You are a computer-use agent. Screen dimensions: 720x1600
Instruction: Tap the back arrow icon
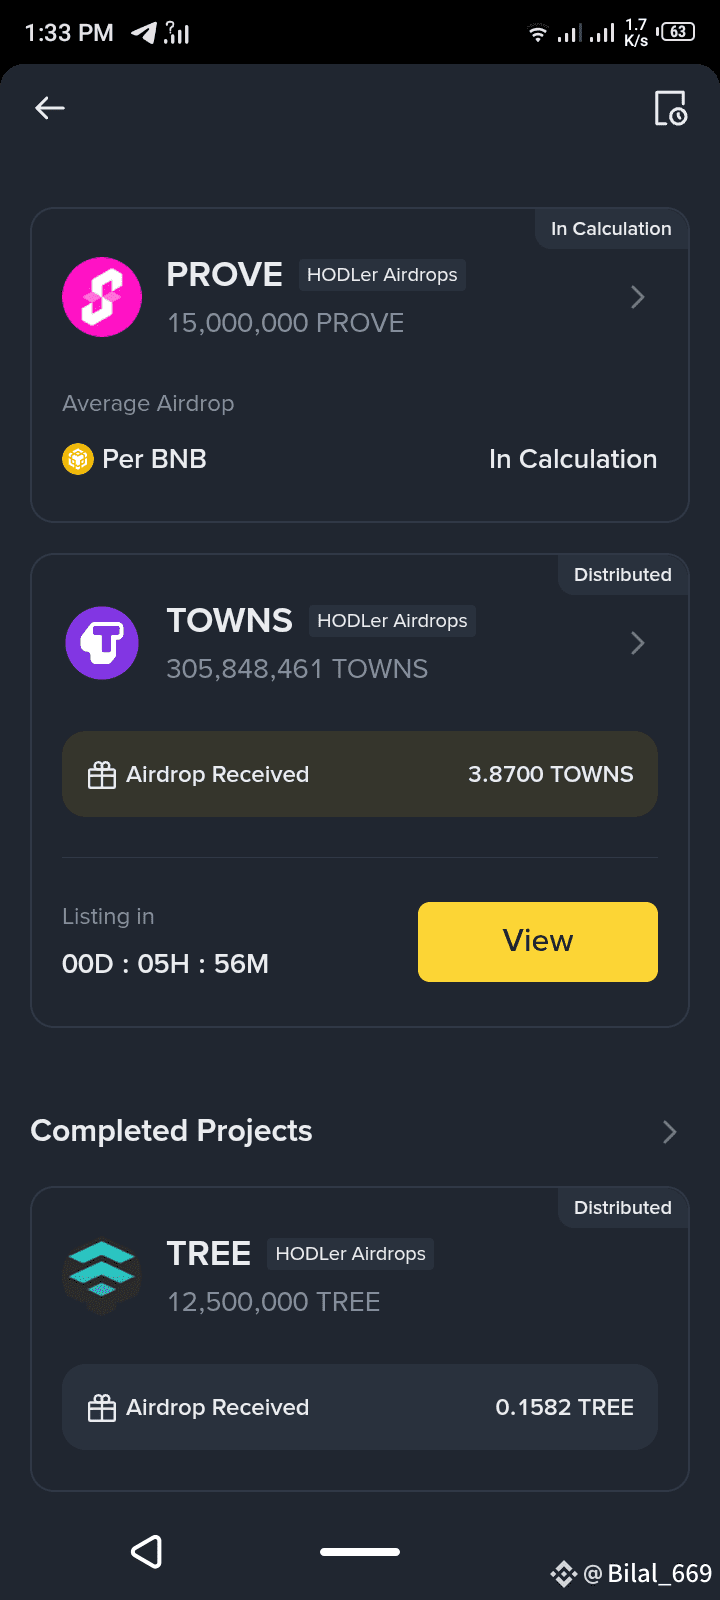50,108
